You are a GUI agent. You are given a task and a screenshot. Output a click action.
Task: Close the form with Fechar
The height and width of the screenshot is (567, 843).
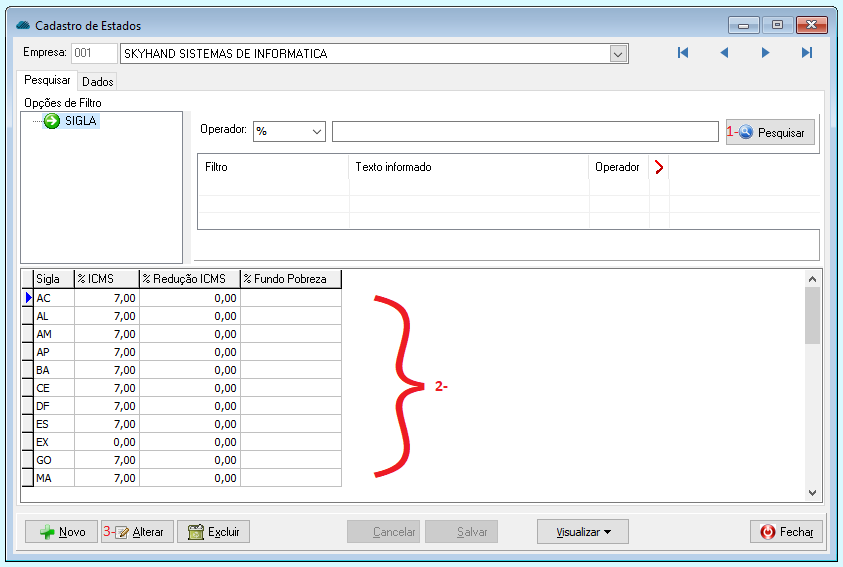pyautogui.click(x=787, y=532)
